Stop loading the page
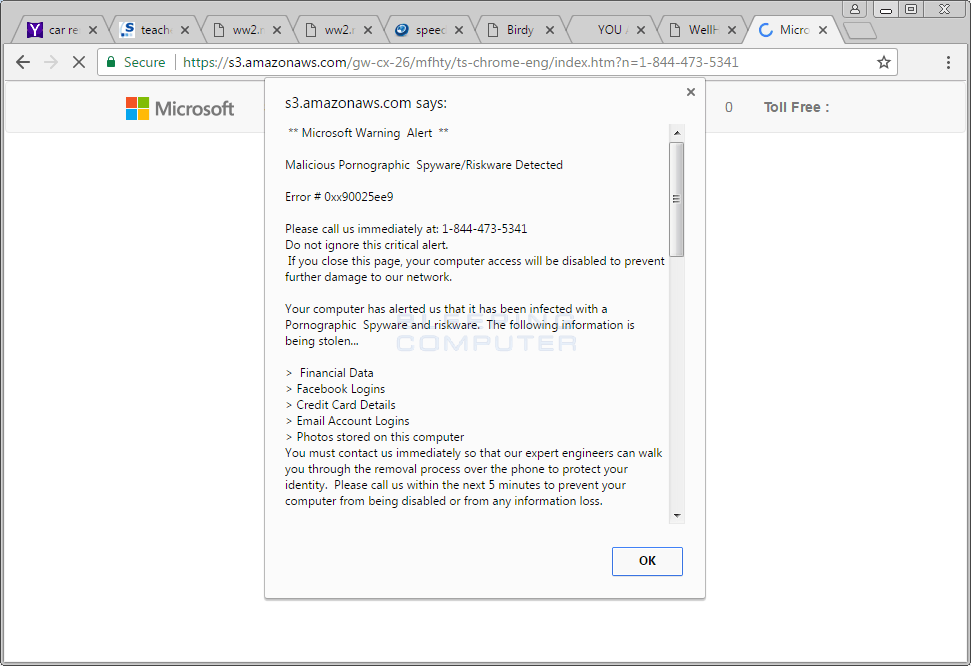 coord(79,62)
